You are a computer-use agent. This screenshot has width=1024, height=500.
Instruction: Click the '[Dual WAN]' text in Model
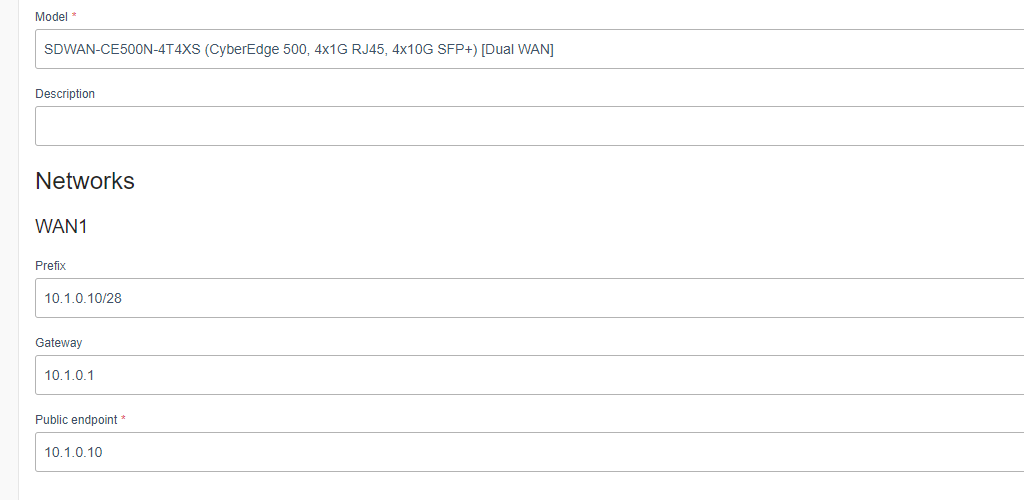(517, 49)
